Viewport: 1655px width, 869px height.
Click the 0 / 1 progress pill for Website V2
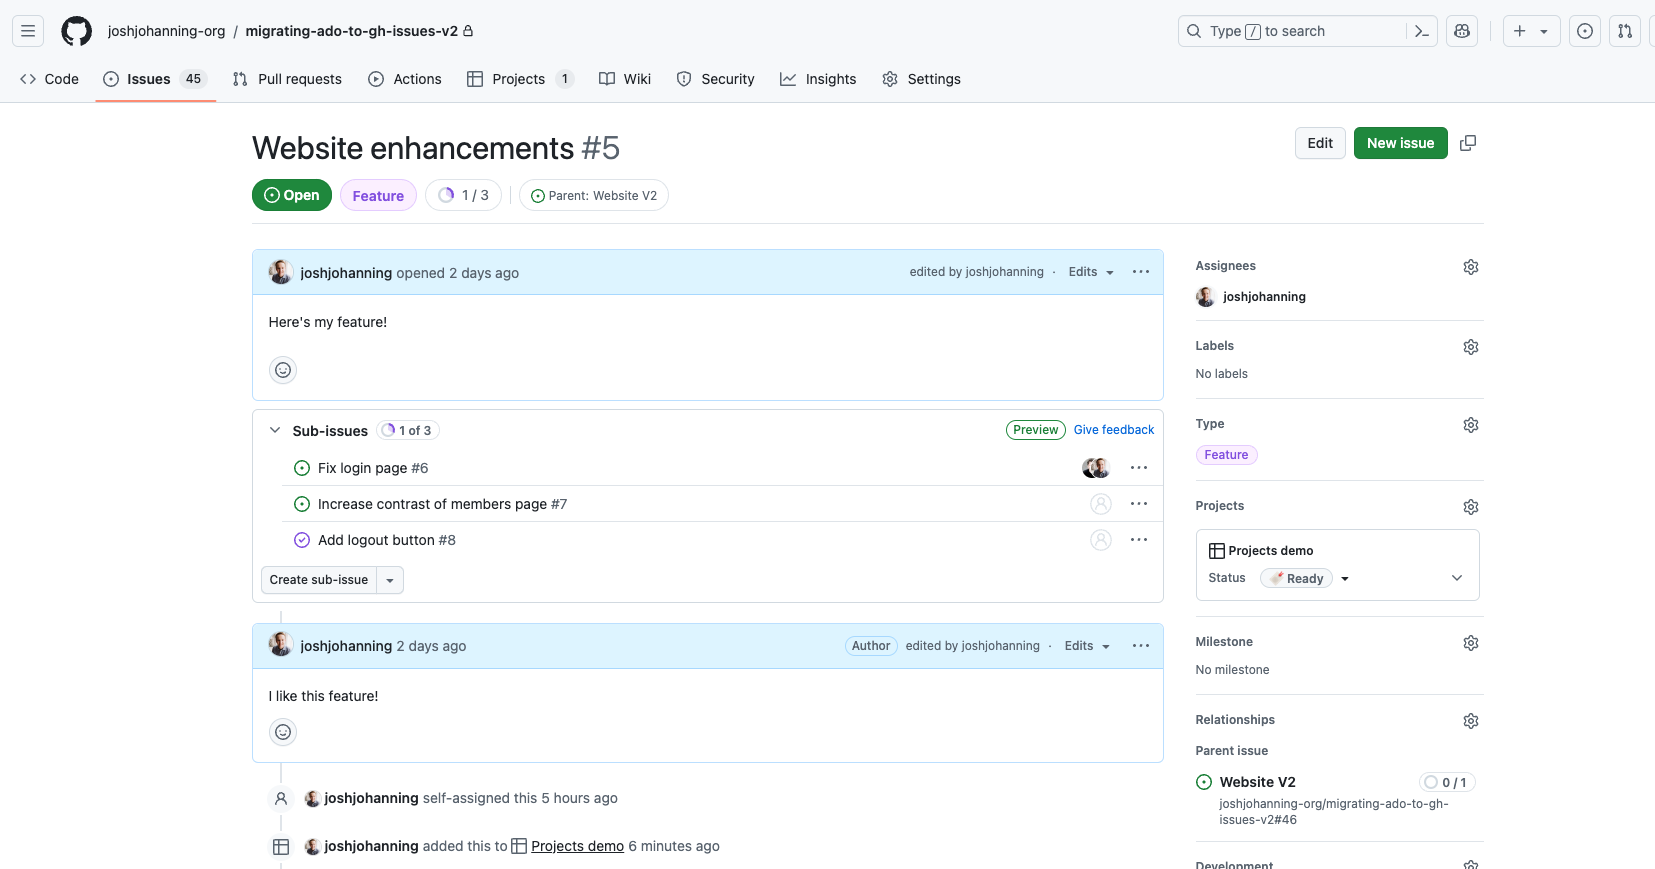coord(1447,782)
